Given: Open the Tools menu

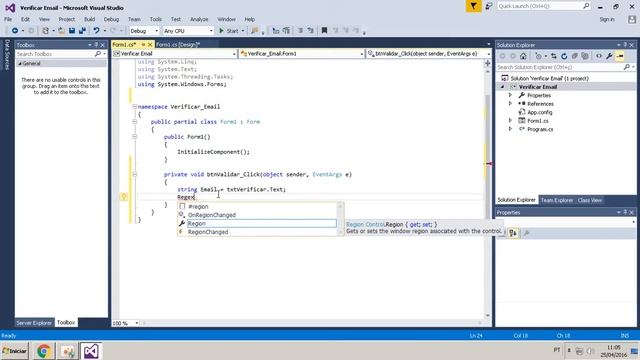Looking at the screenshot, I should coord(156,19).
